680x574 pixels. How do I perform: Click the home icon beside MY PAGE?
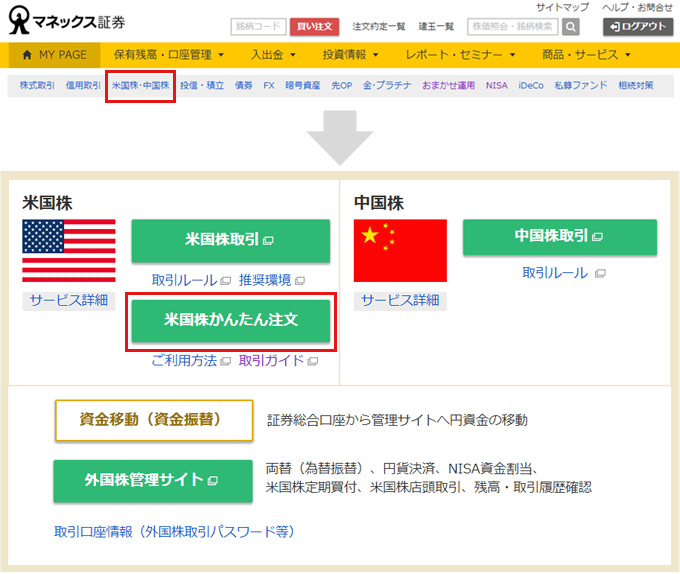(x=26, y=55)
